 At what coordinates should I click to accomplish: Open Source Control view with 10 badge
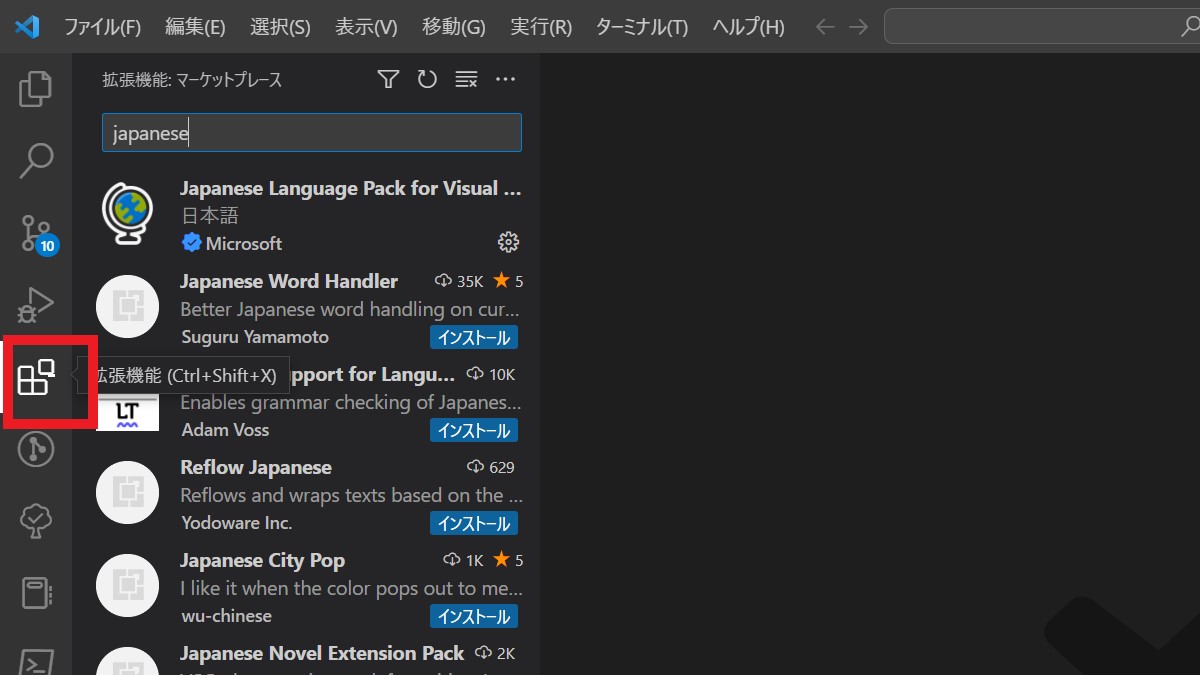tap(38, 233)
